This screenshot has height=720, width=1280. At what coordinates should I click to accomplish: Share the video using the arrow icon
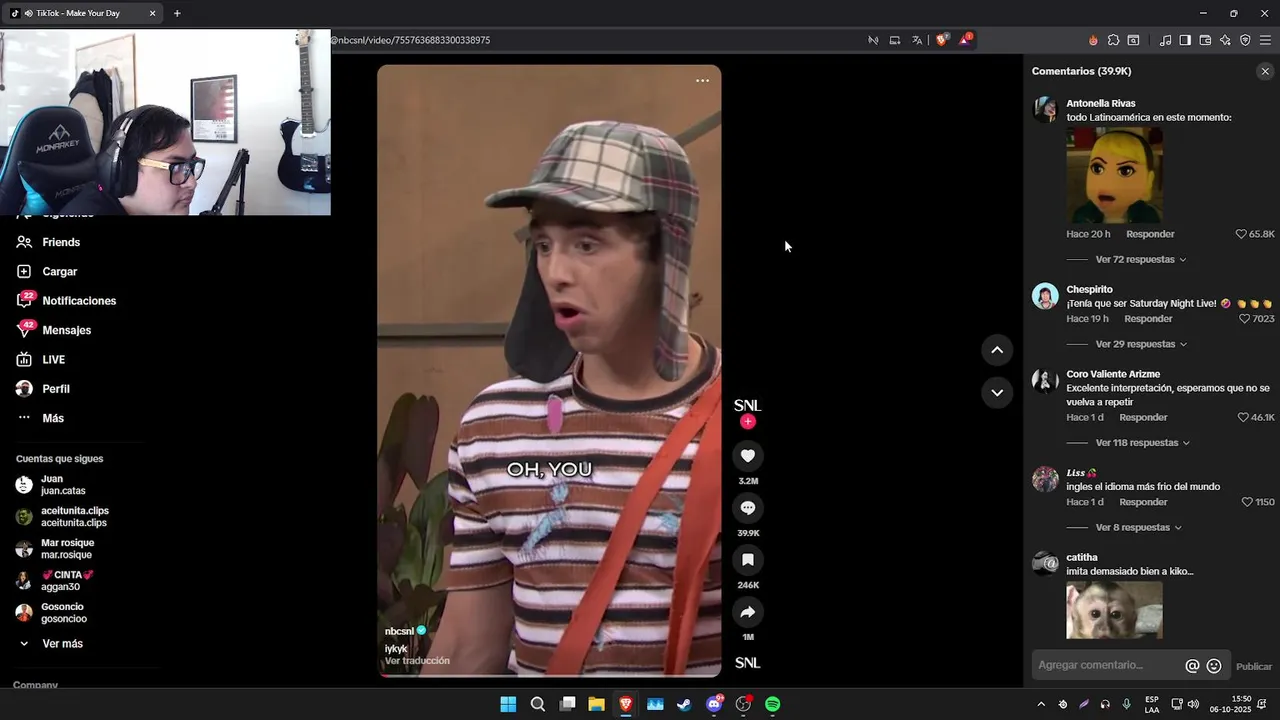pos(747,612)
